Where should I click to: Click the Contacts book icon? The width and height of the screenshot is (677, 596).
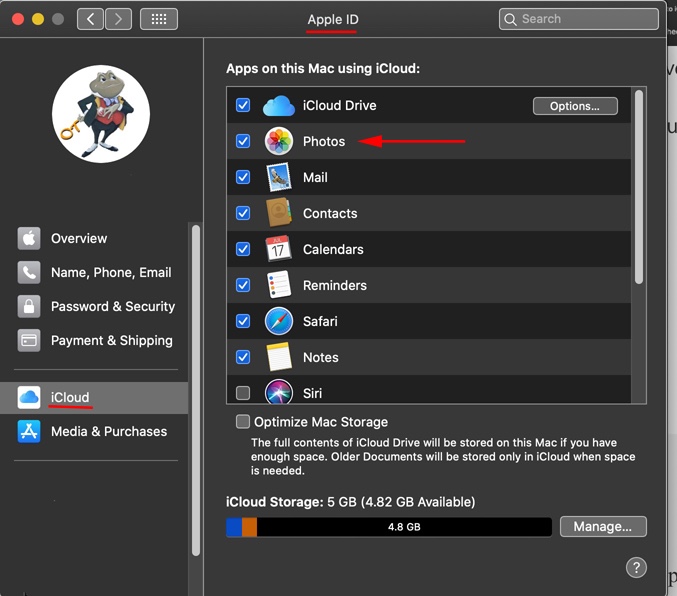point(278,213)
